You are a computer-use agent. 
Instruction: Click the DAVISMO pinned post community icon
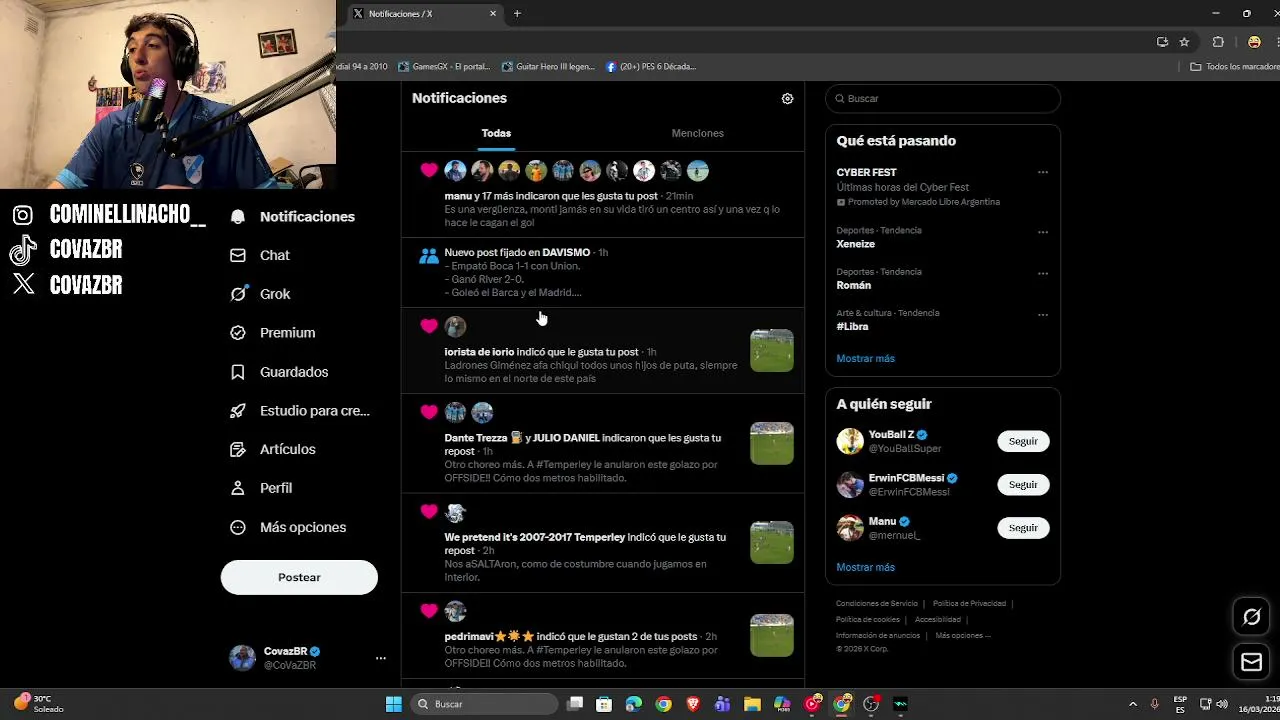[429, 256]
